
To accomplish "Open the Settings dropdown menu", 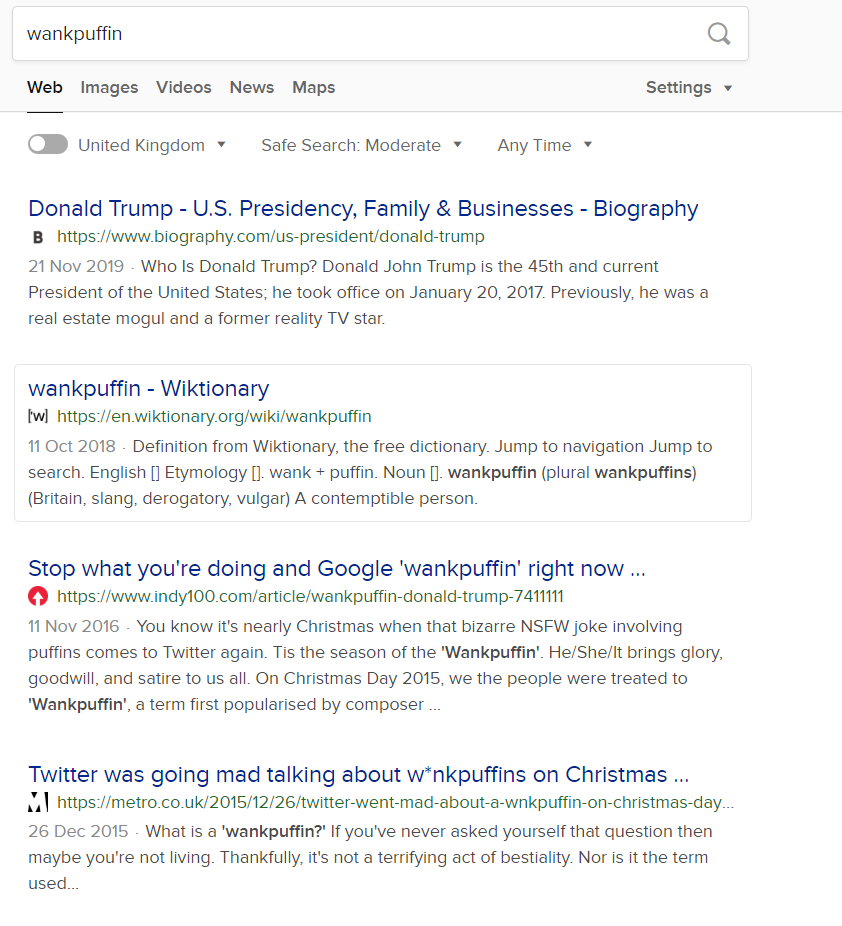I will click(688, 87).
